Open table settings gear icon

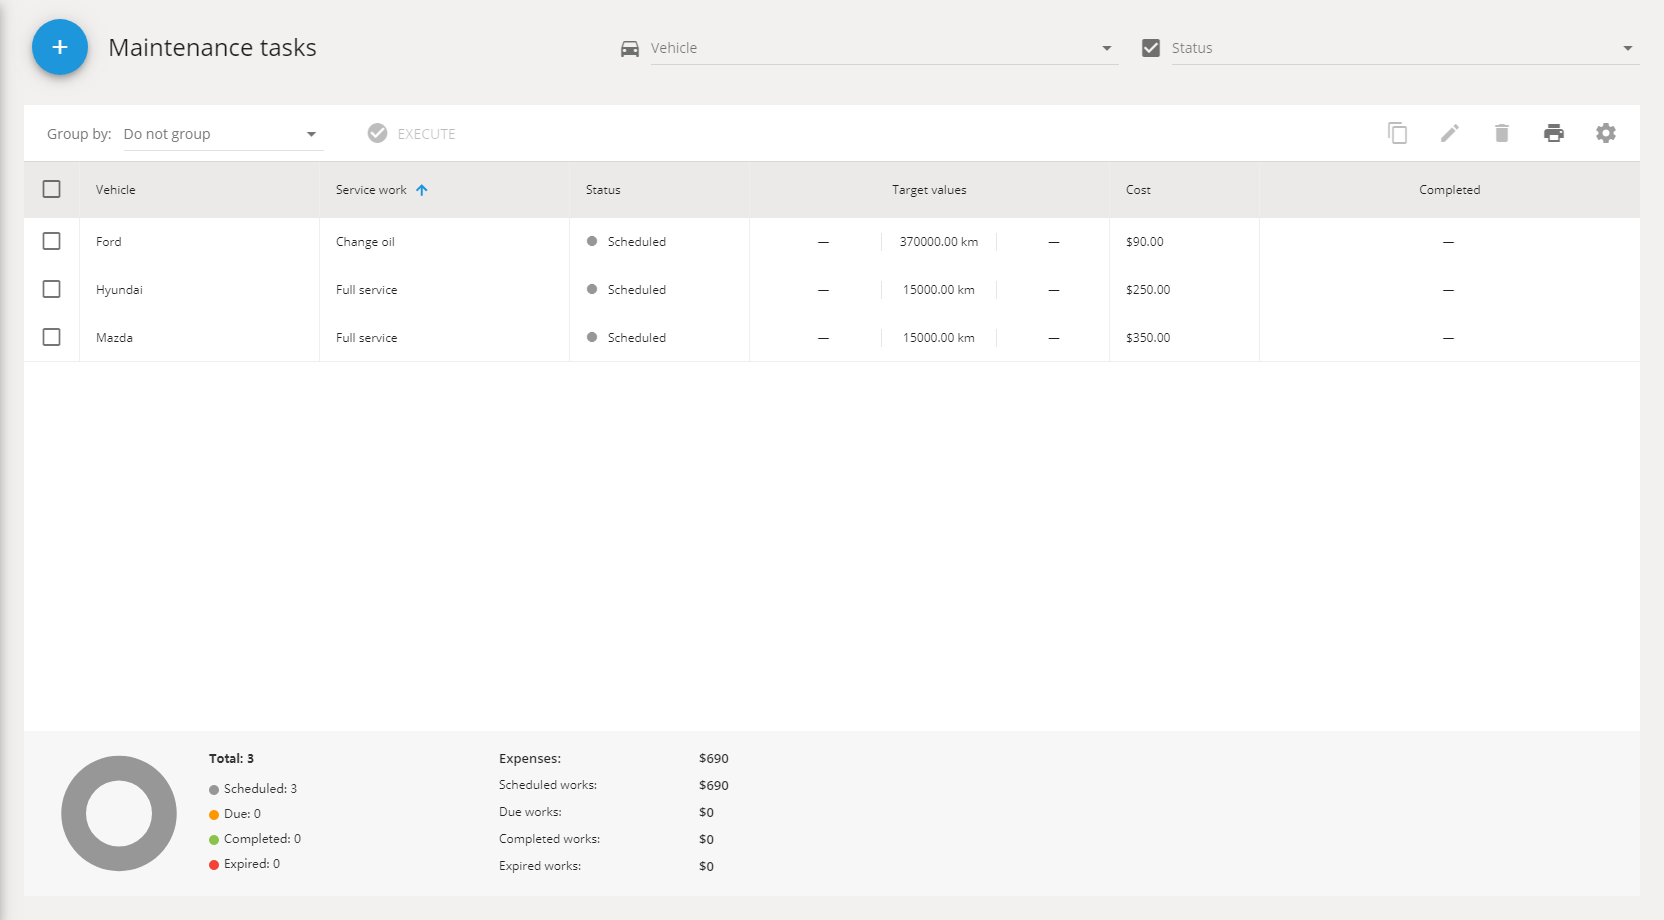click(x=1606, y=133)
